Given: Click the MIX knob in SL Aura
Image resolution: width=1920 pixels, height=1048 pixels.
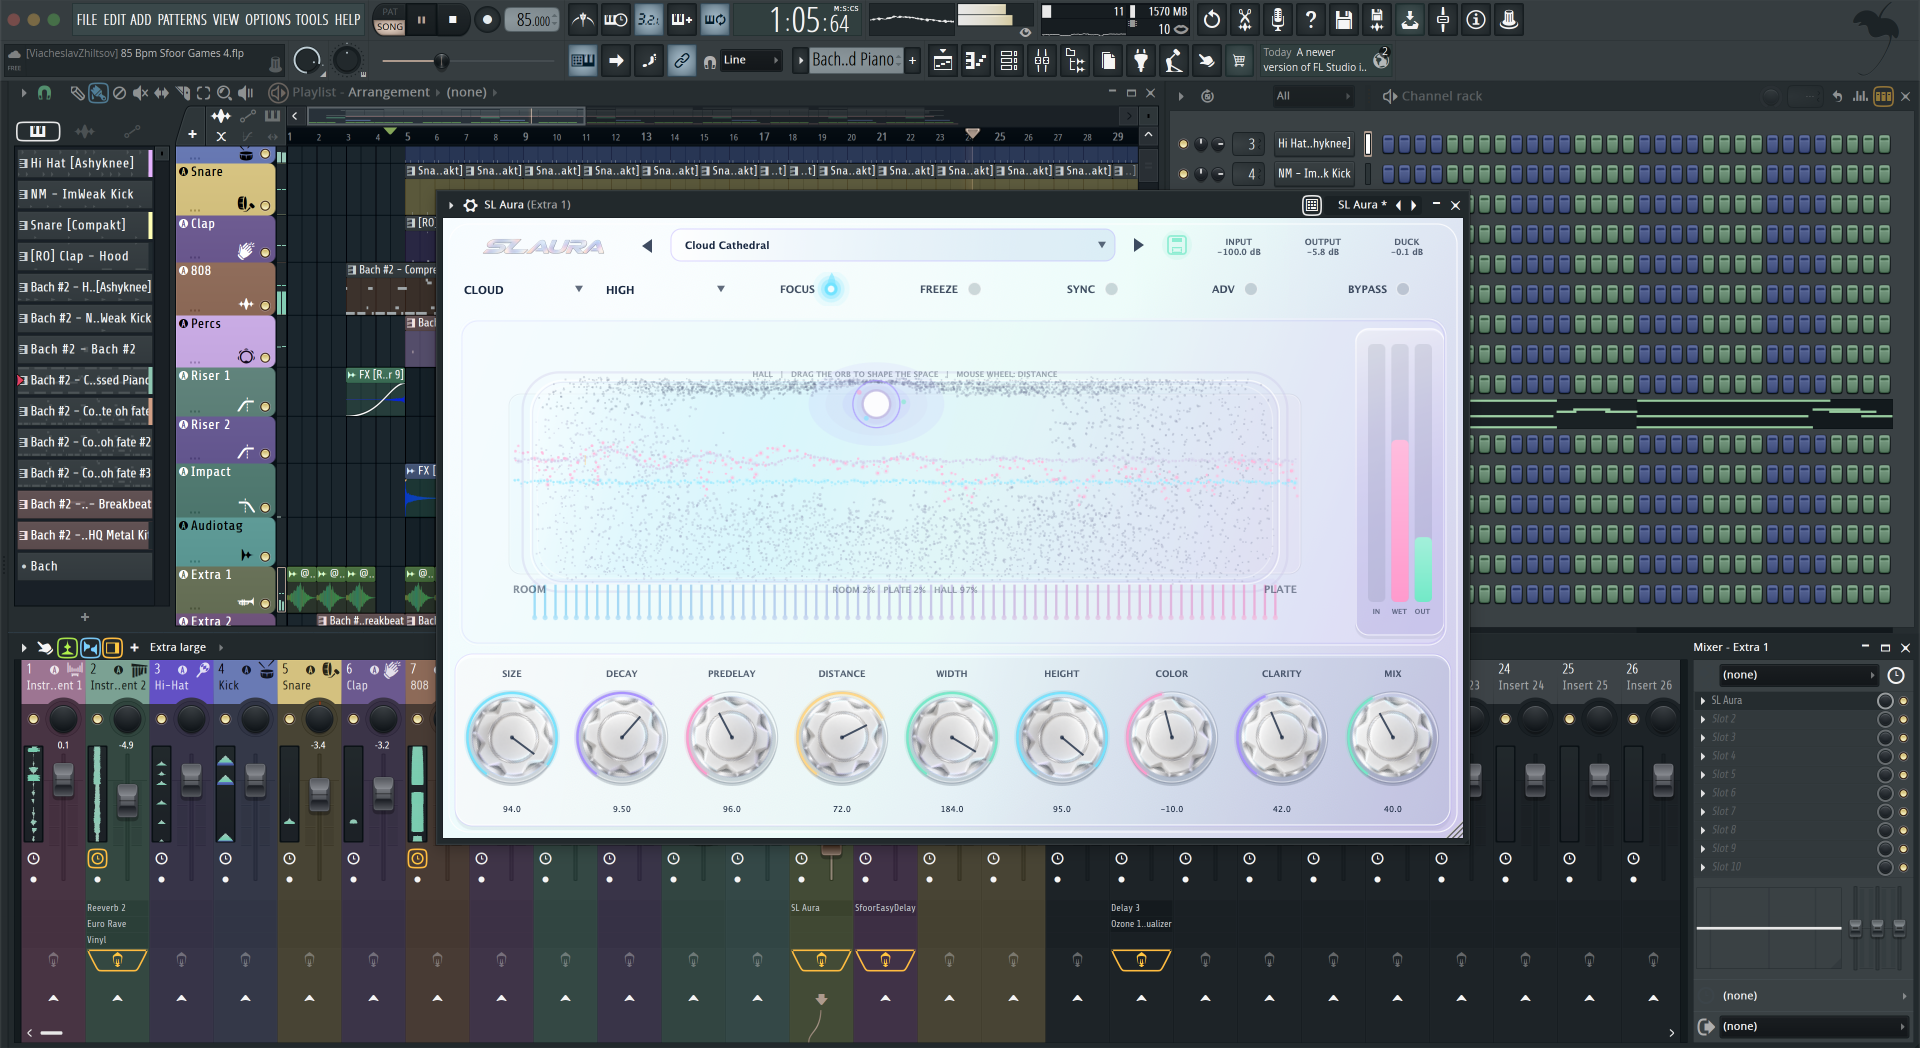Looking at the screenshot, I should pyautogui.click(x=1392, y=737).
